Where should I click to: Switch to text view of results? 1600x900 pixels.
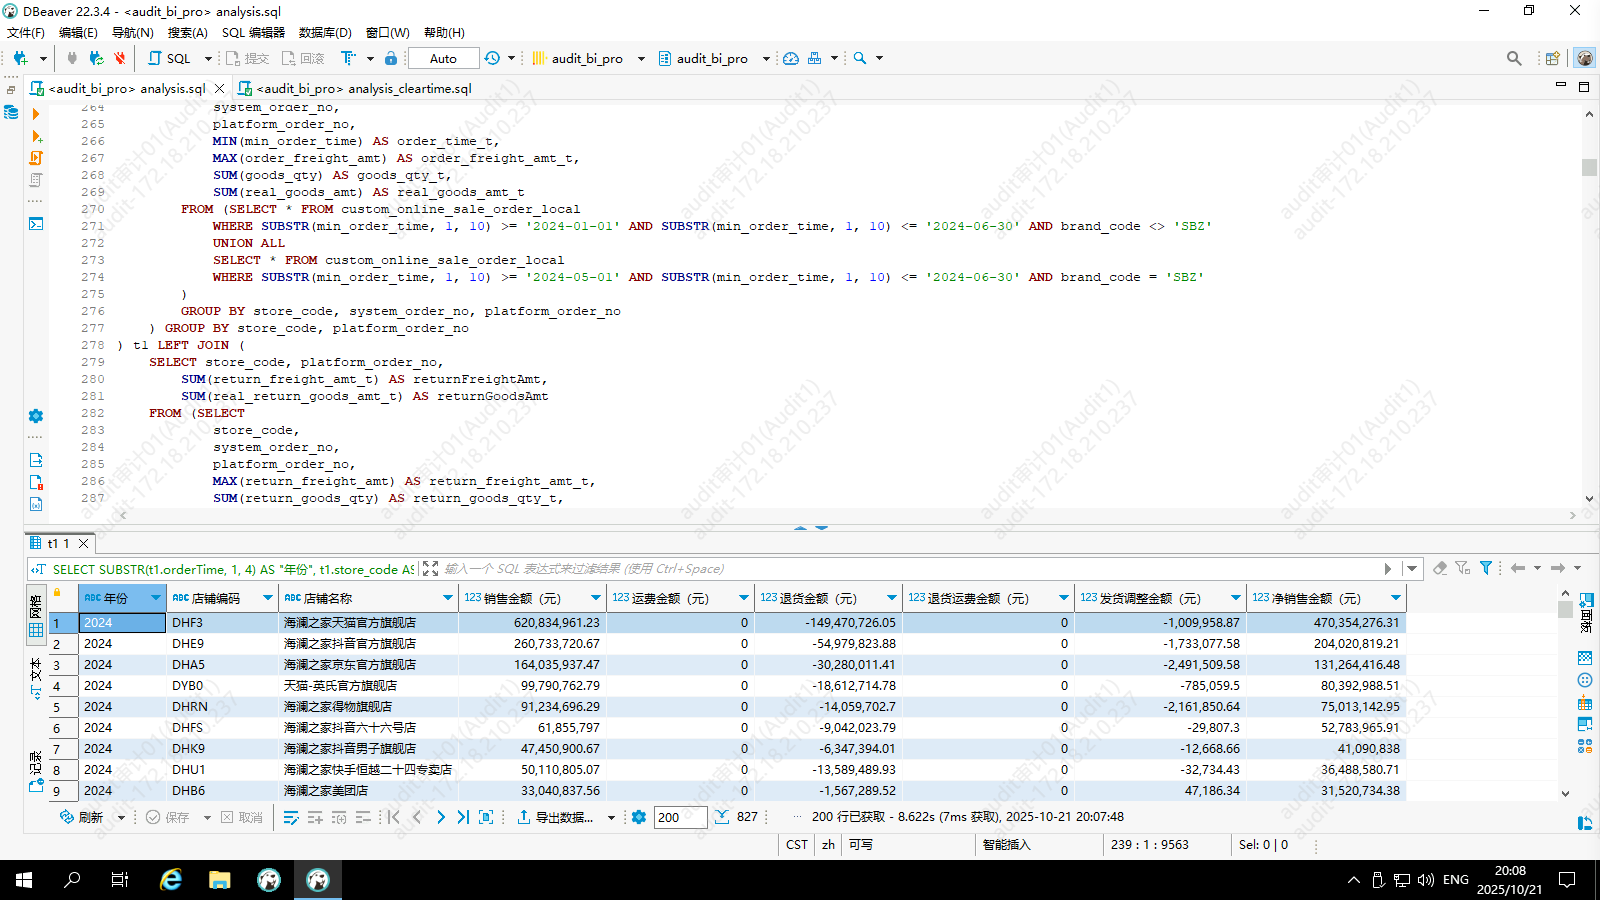36,677
